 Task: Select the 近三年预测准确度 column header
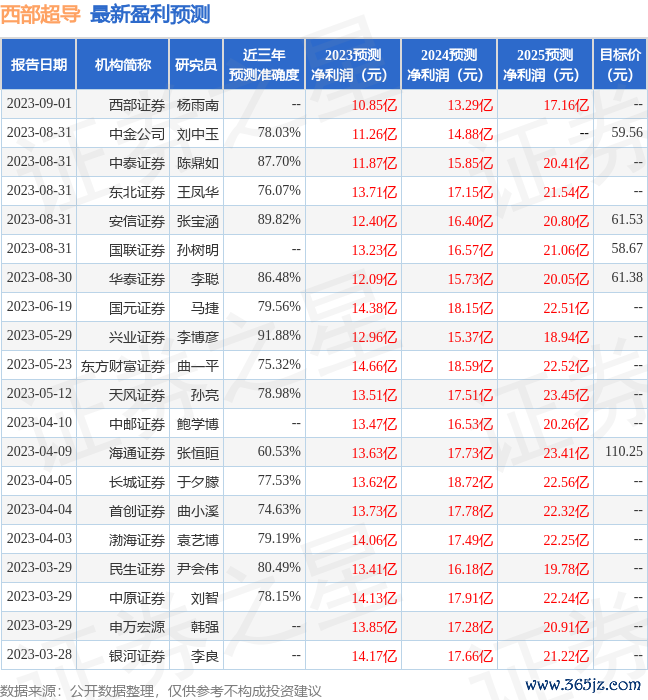264,64
